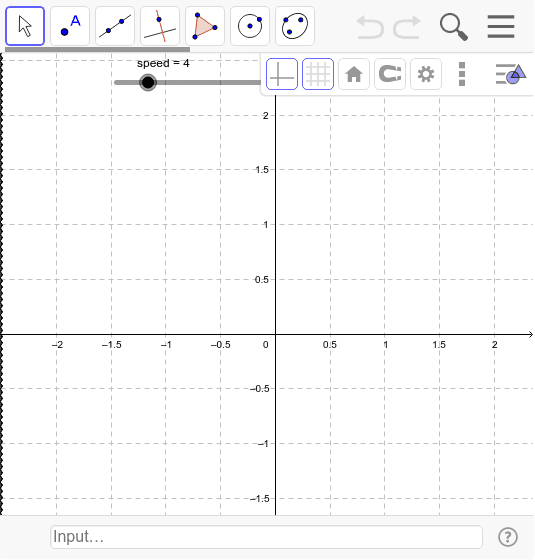The image size is (535, 560).
Task: Pick the Line through two points tool
Action: coord(115,26)
